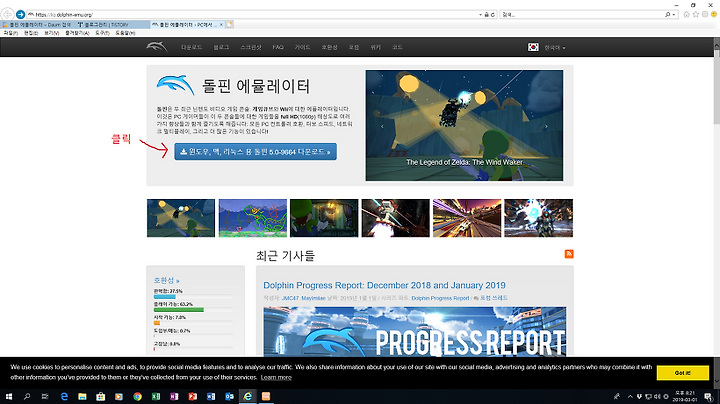Viewport: 720px width, 404px height.
Task: Select the Luigi's Mansion screenshot thumbnail
Action: tap(324, 218)
